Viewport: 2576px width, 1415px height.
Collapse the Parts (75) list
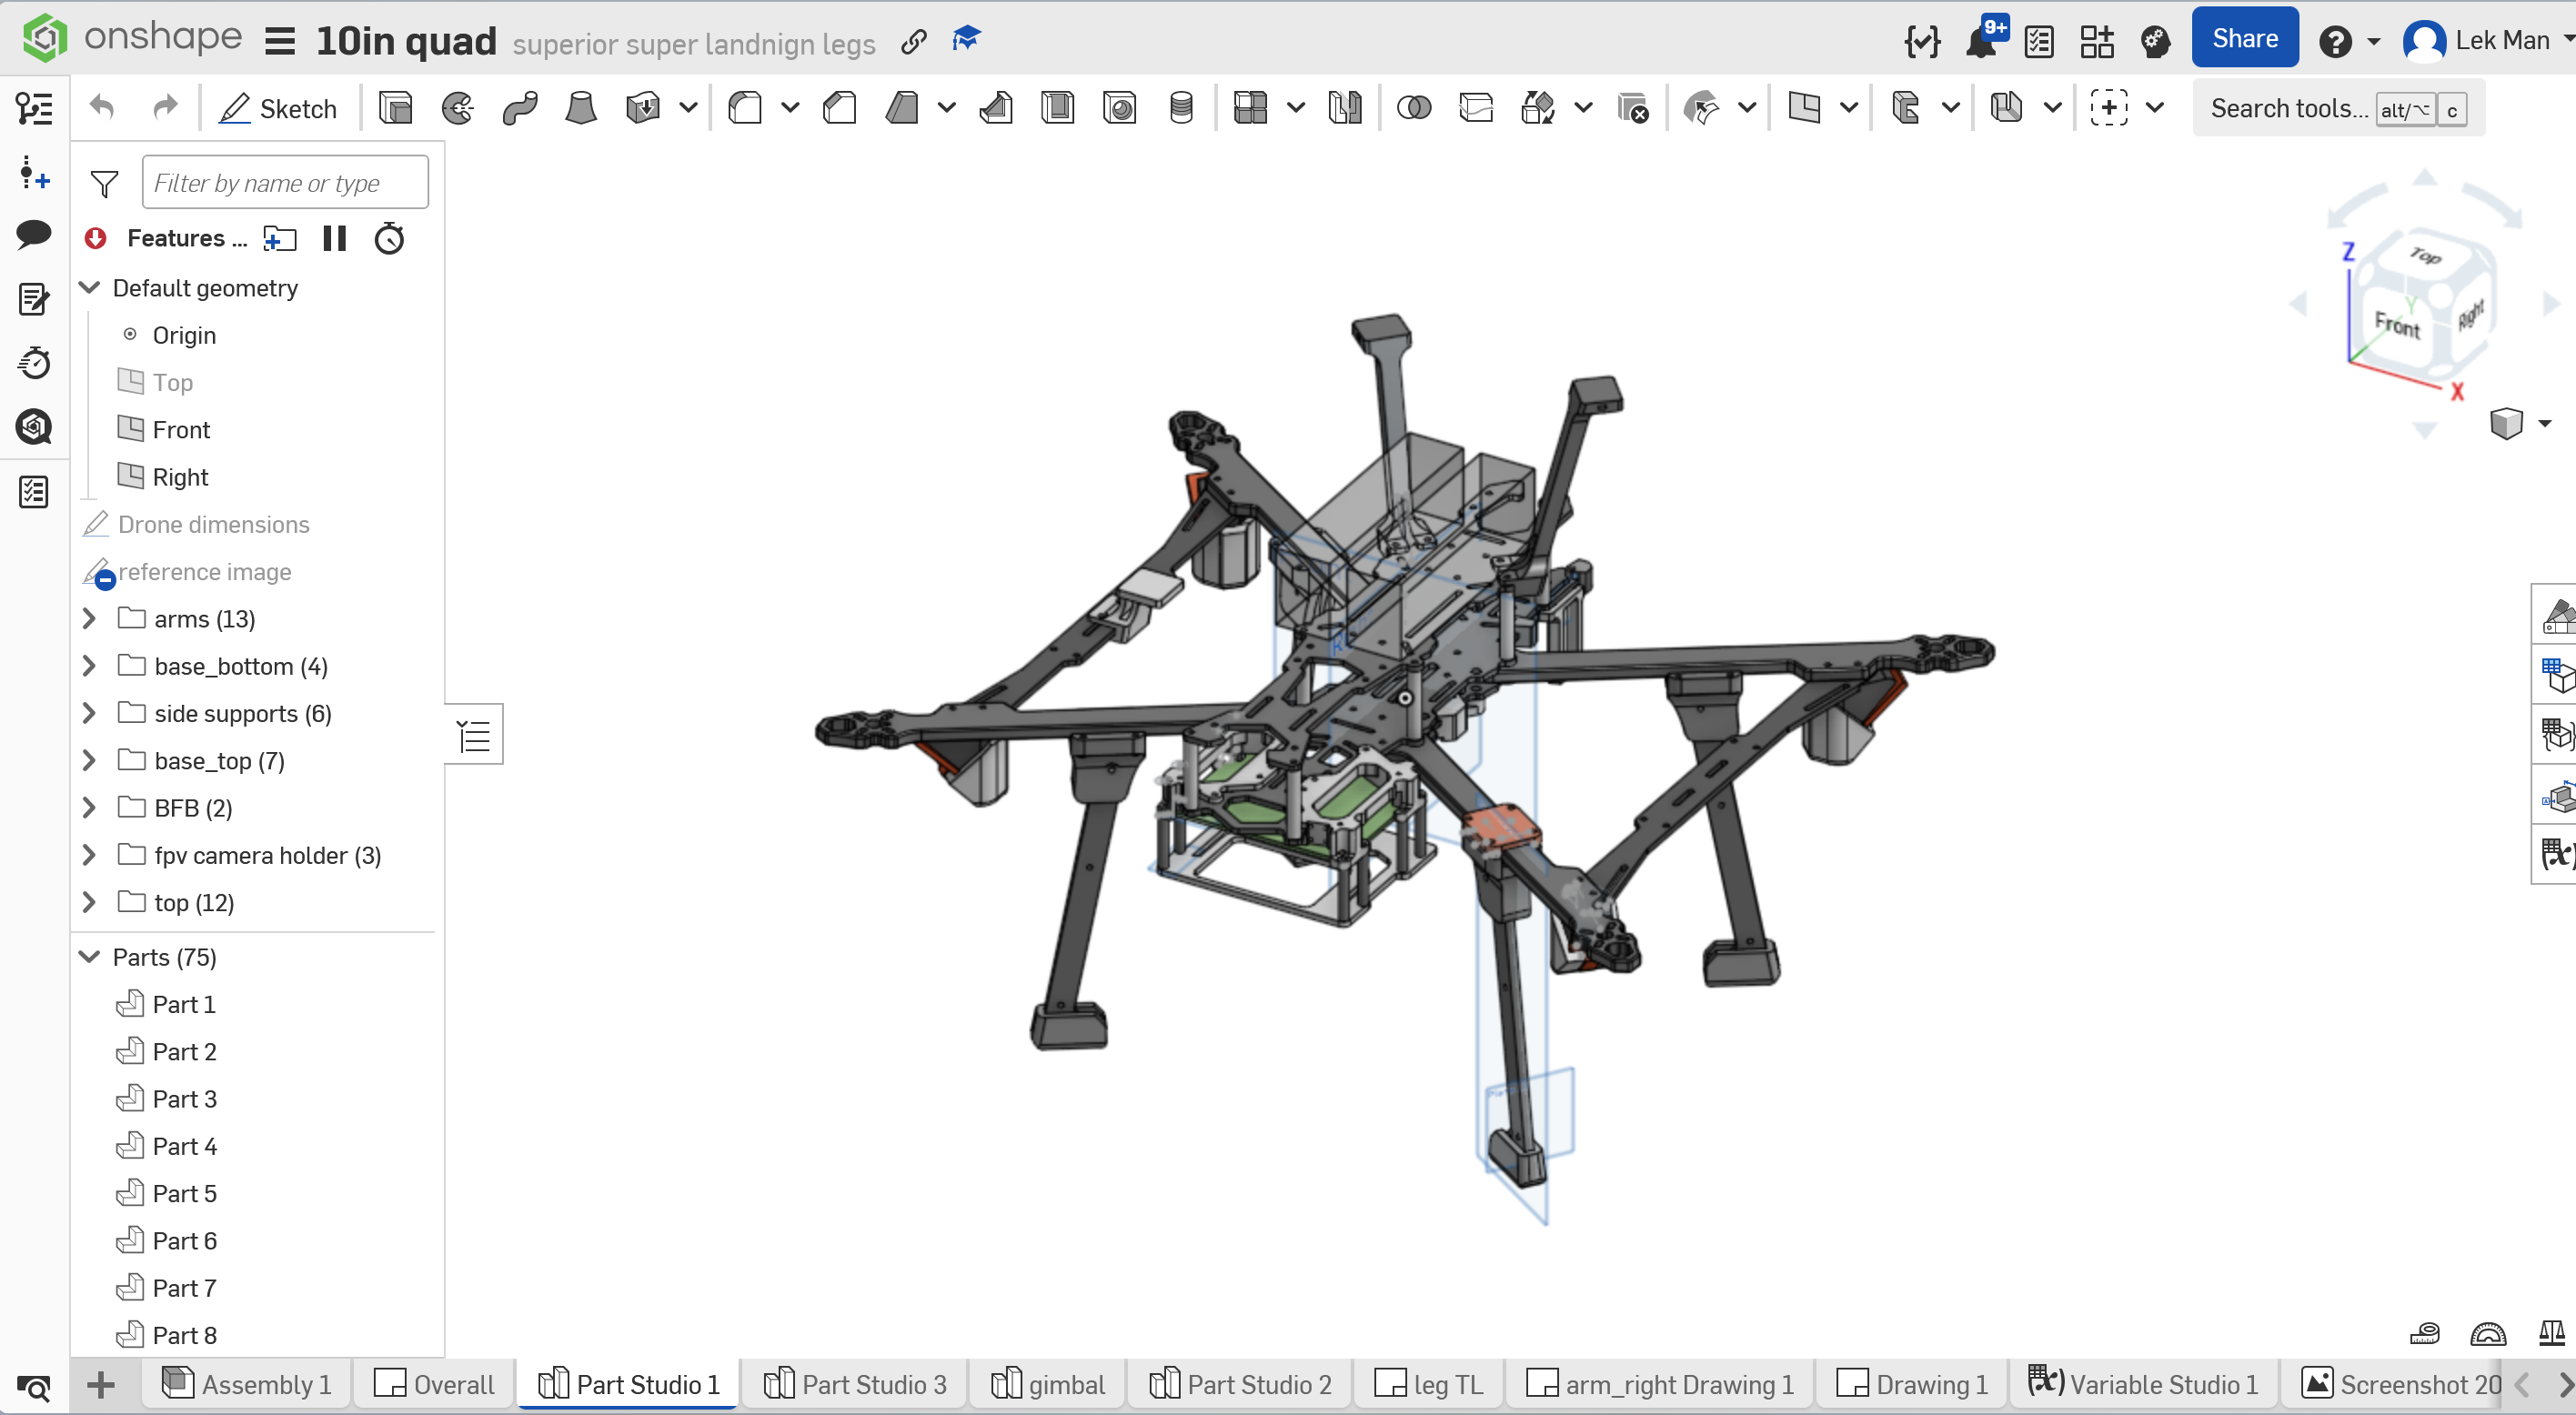coord(89,957)
